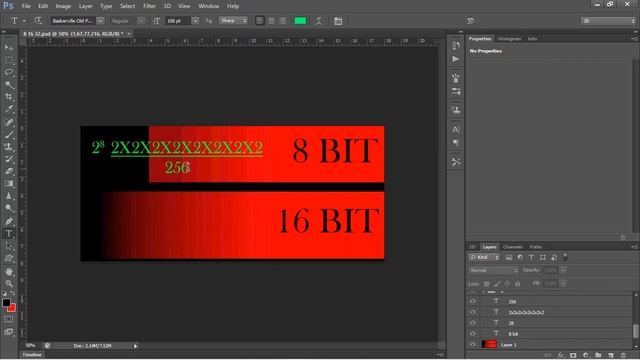Delete layer trash icon

(623, 356)
